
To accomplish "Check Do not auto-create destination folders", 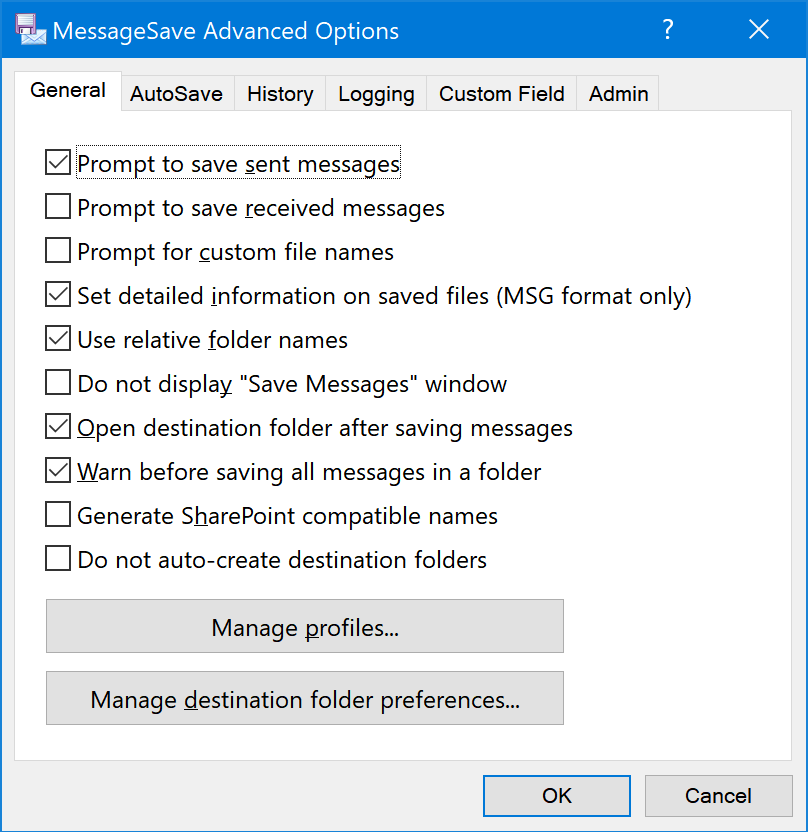I will (x=58, y=559).
